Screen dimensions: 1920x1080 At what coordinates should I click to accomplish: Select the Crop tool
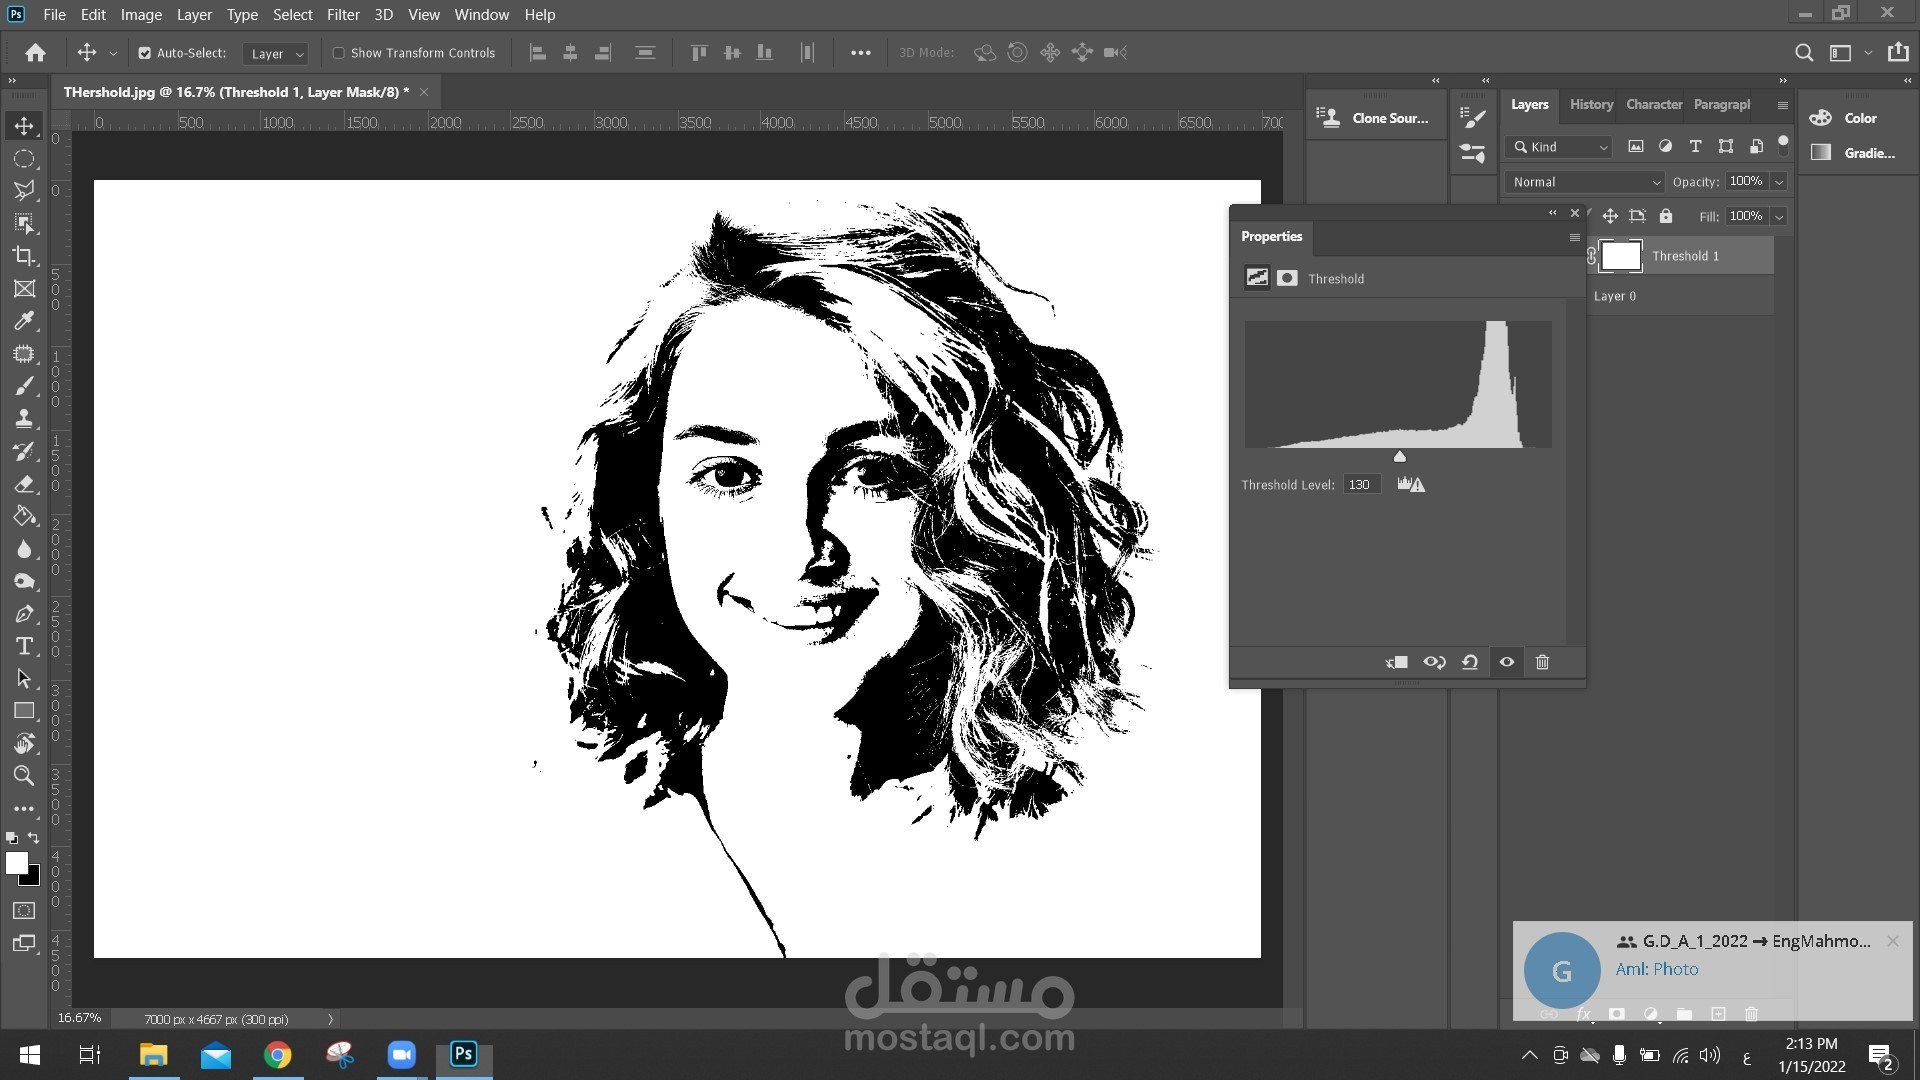pos(24,256)
